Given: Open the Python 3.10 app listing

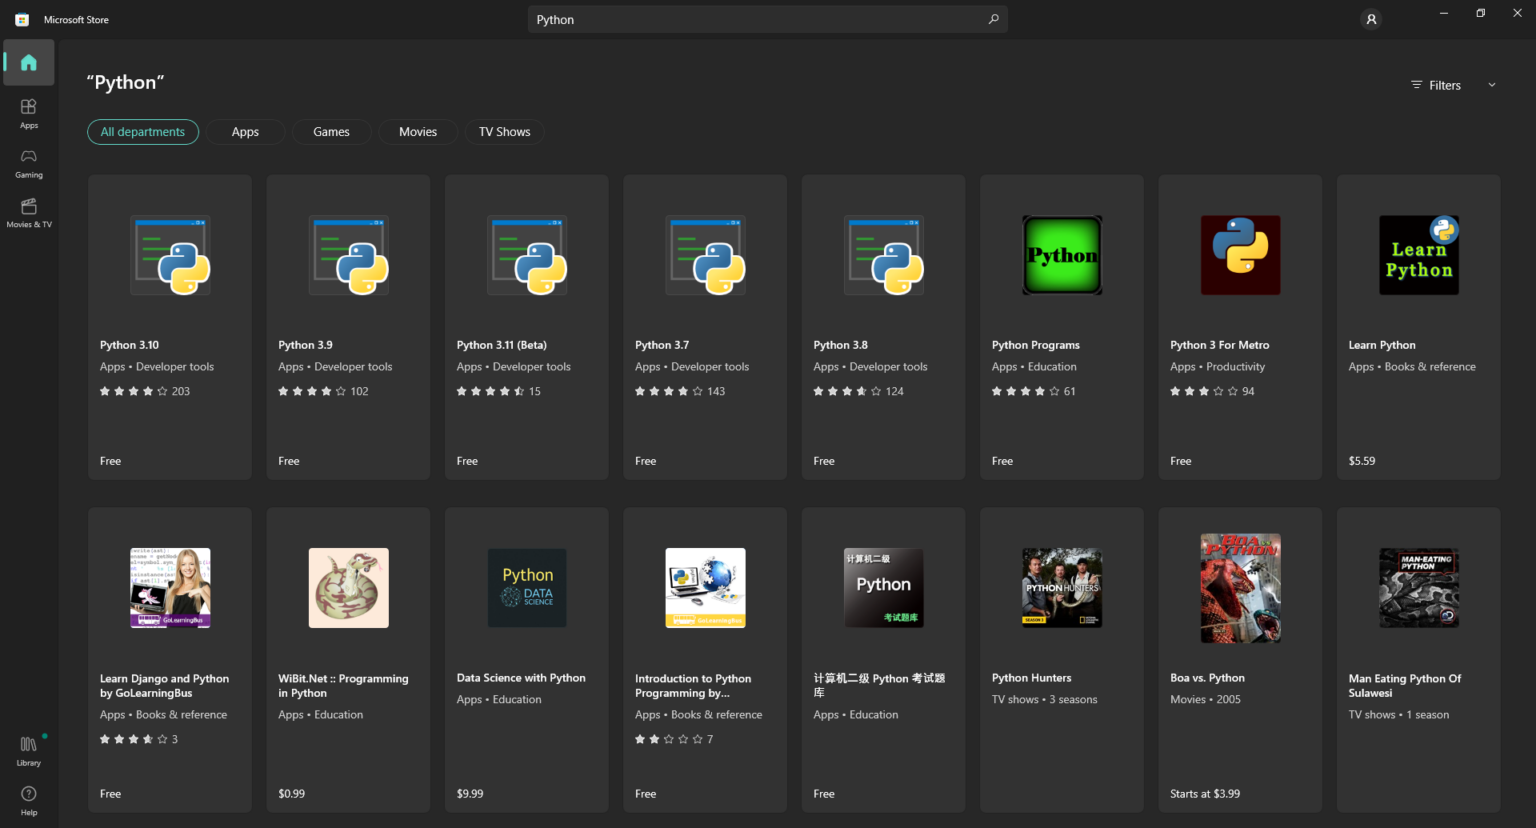Looking at the screenshot, I should pos(169,327).
